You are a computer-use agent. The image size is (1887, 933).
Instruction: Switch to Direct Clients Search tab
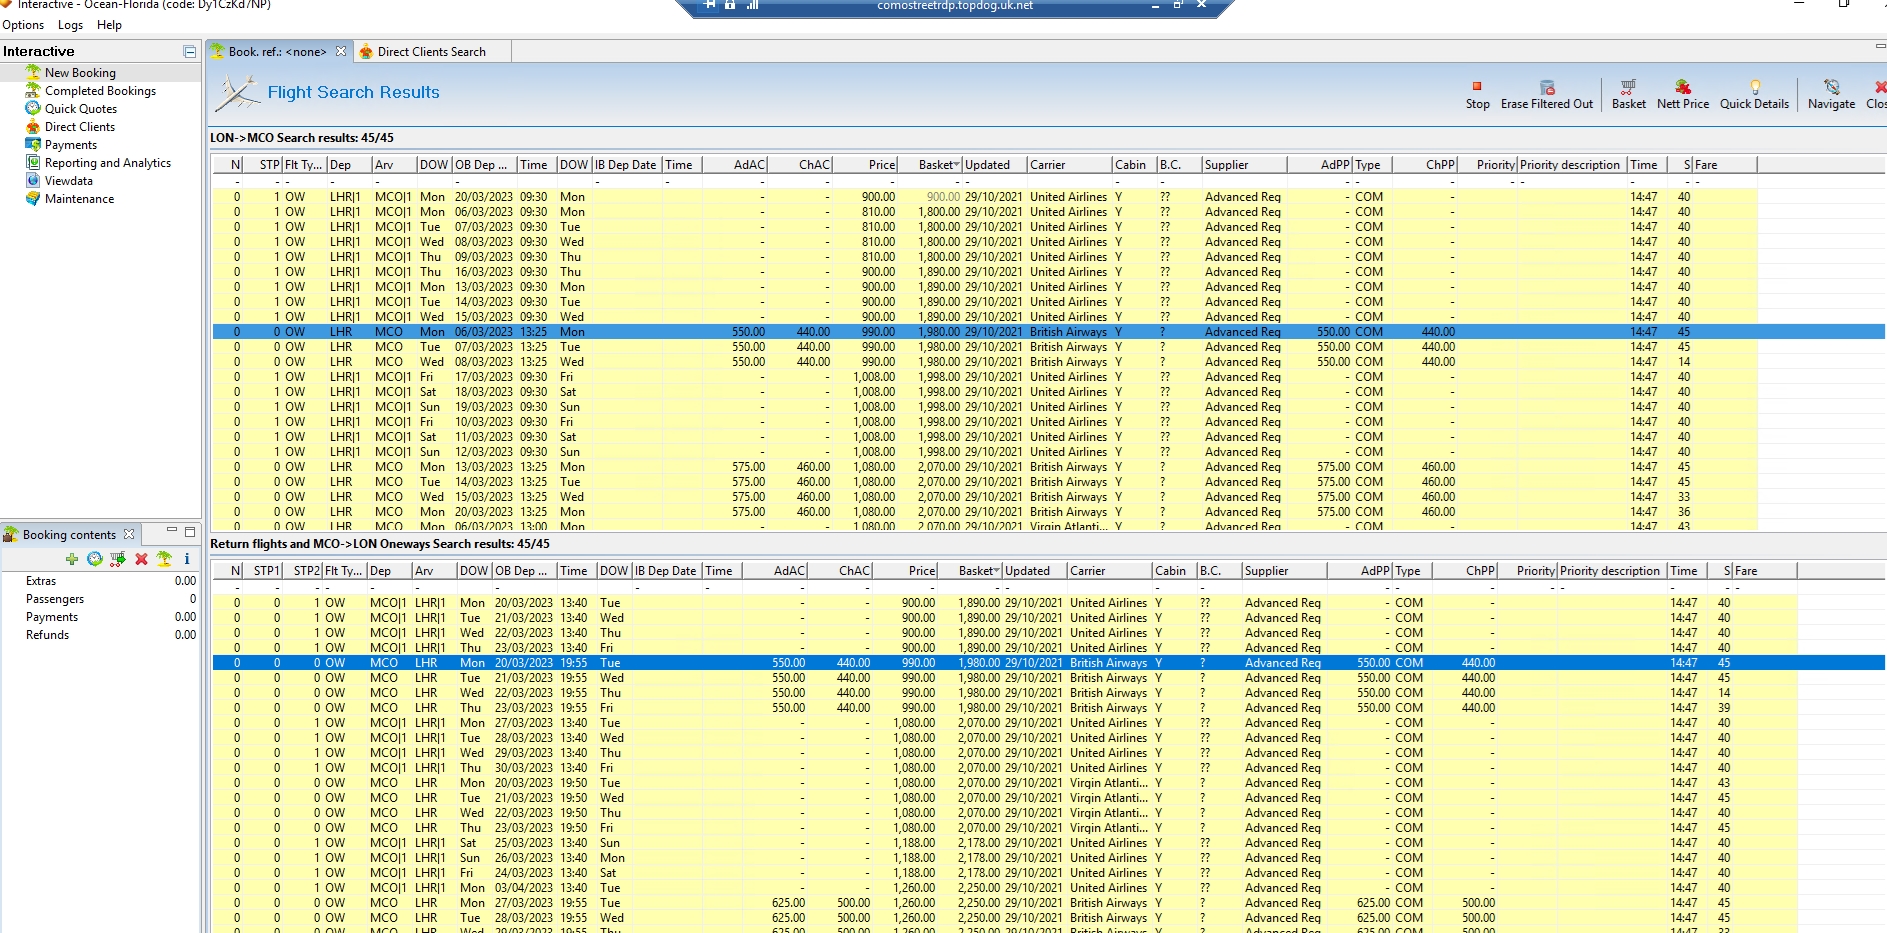431,52
